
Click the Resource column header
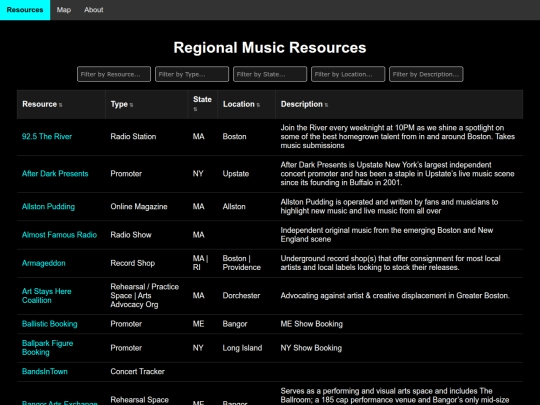[61, 104]
